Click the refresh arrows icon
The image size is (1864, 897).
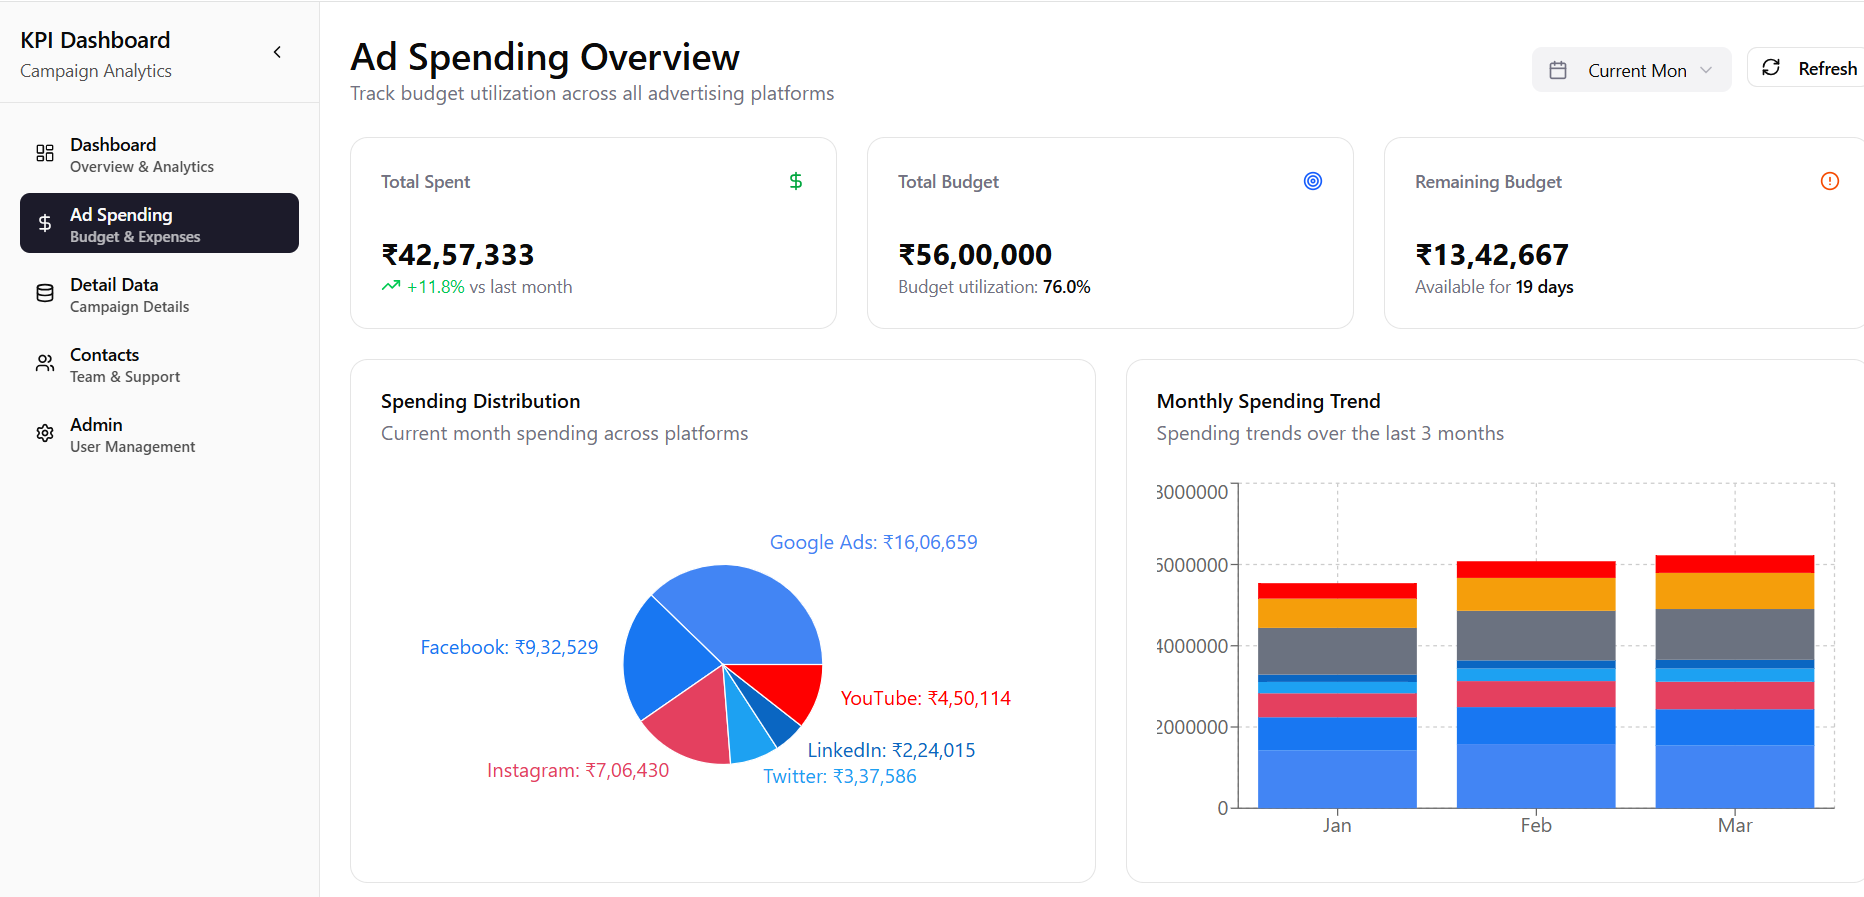[1771, 67]
